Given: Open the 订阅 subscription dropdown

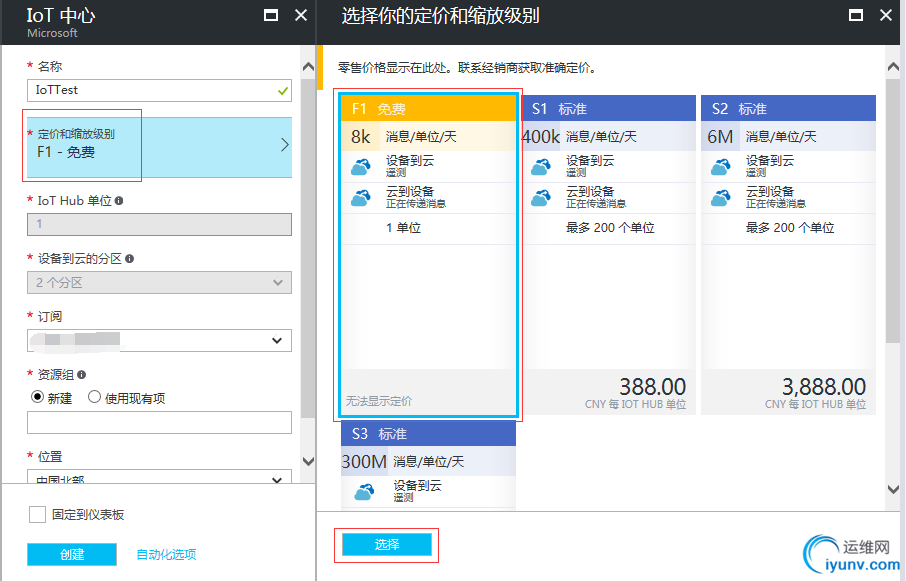Looking at the screenshot, I should tap(159, 341).
